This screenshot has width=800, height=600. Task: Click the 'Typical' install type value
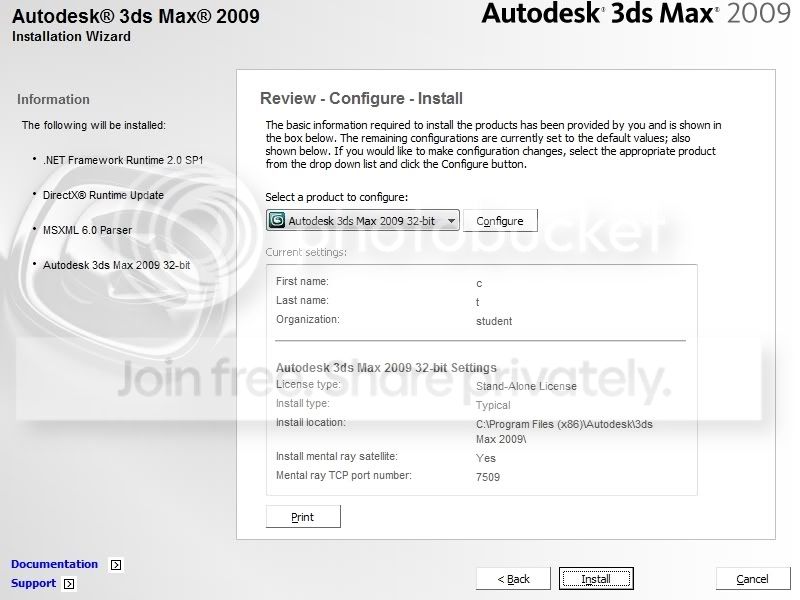(493, 406)
